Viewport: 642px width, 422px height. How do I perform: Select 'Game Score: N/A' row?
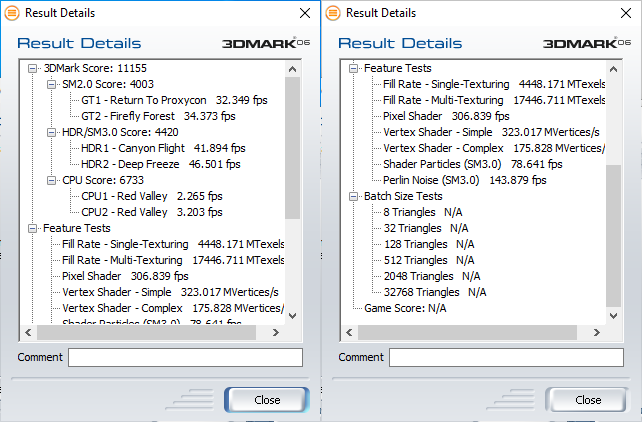pos(405,308)
